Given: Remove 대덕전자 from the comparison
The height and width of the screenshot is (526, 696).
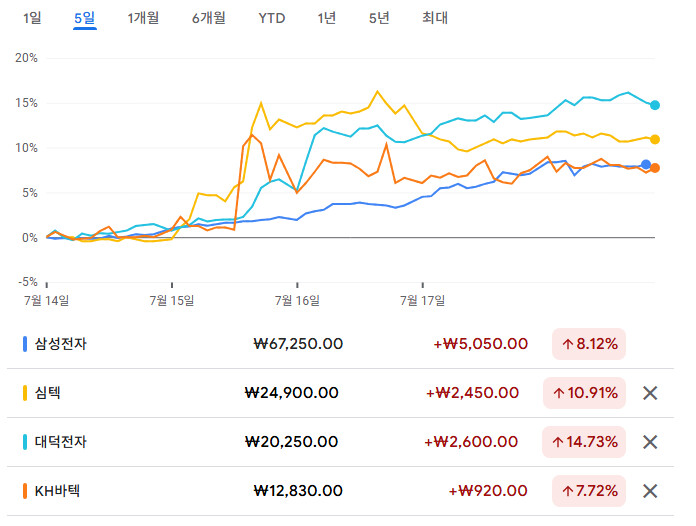Looking at the screenshot, I should pos(650,442).
